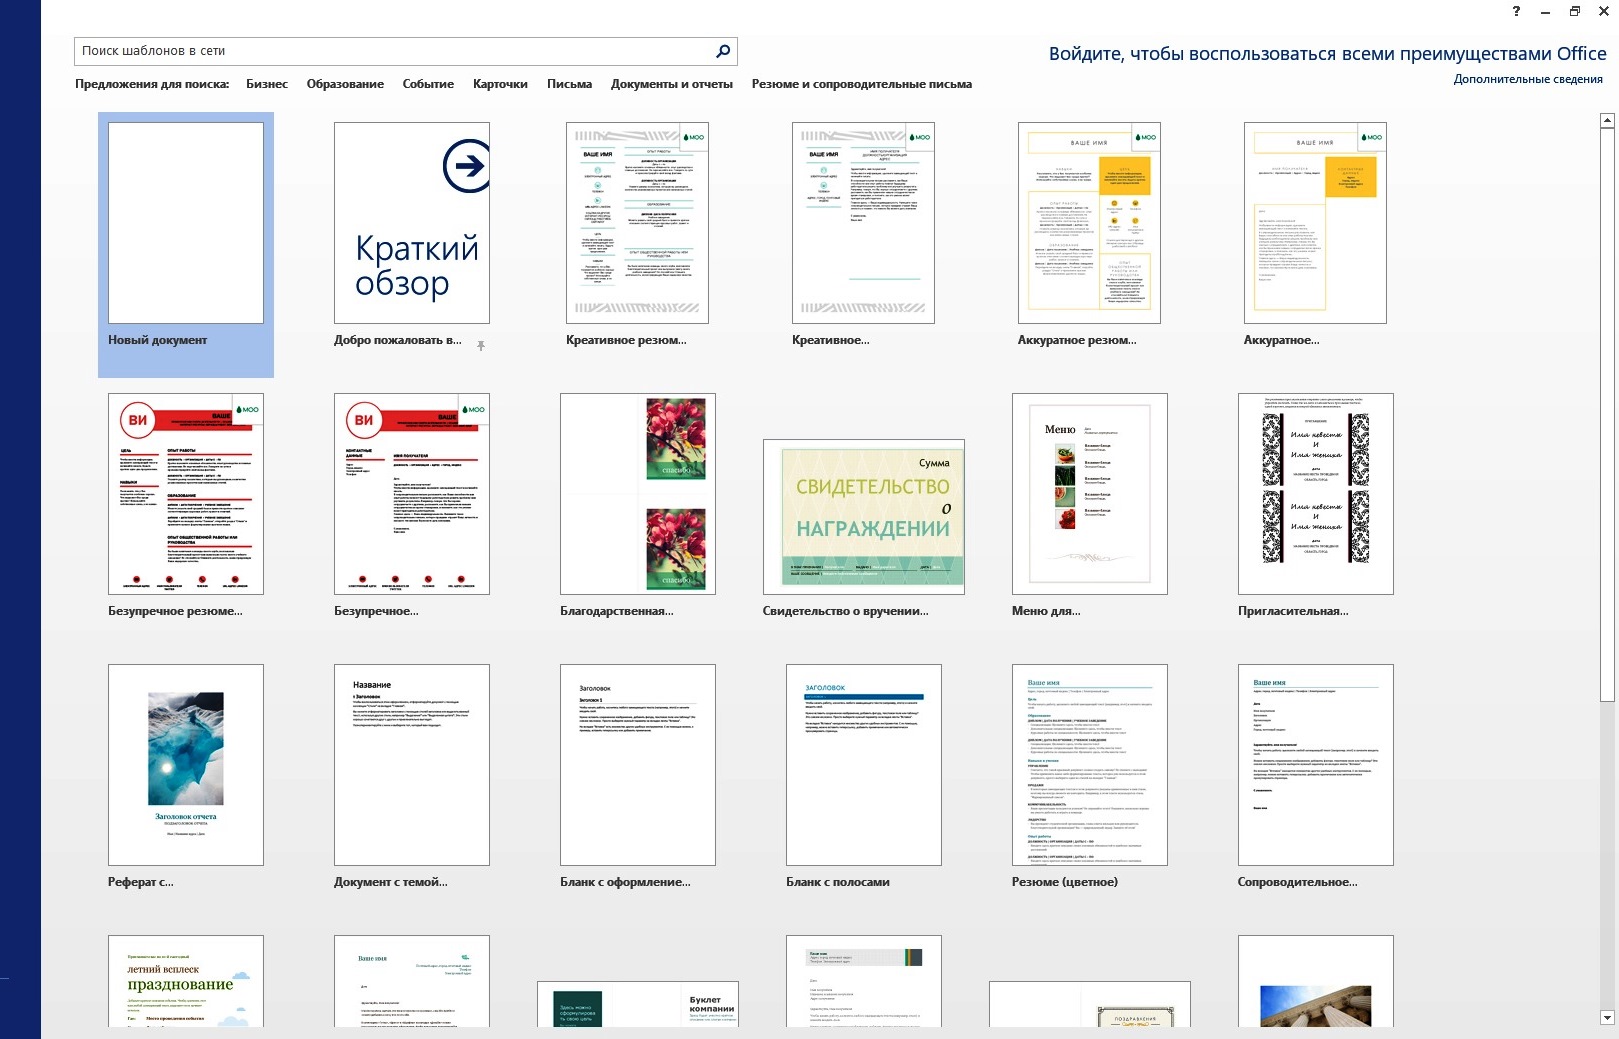This screenshot has height=1039, width=1619.
Task: Select 'Аккуратное резюм...' template thumbnail
Action: pyautogui.click(x=1089, y=223)
